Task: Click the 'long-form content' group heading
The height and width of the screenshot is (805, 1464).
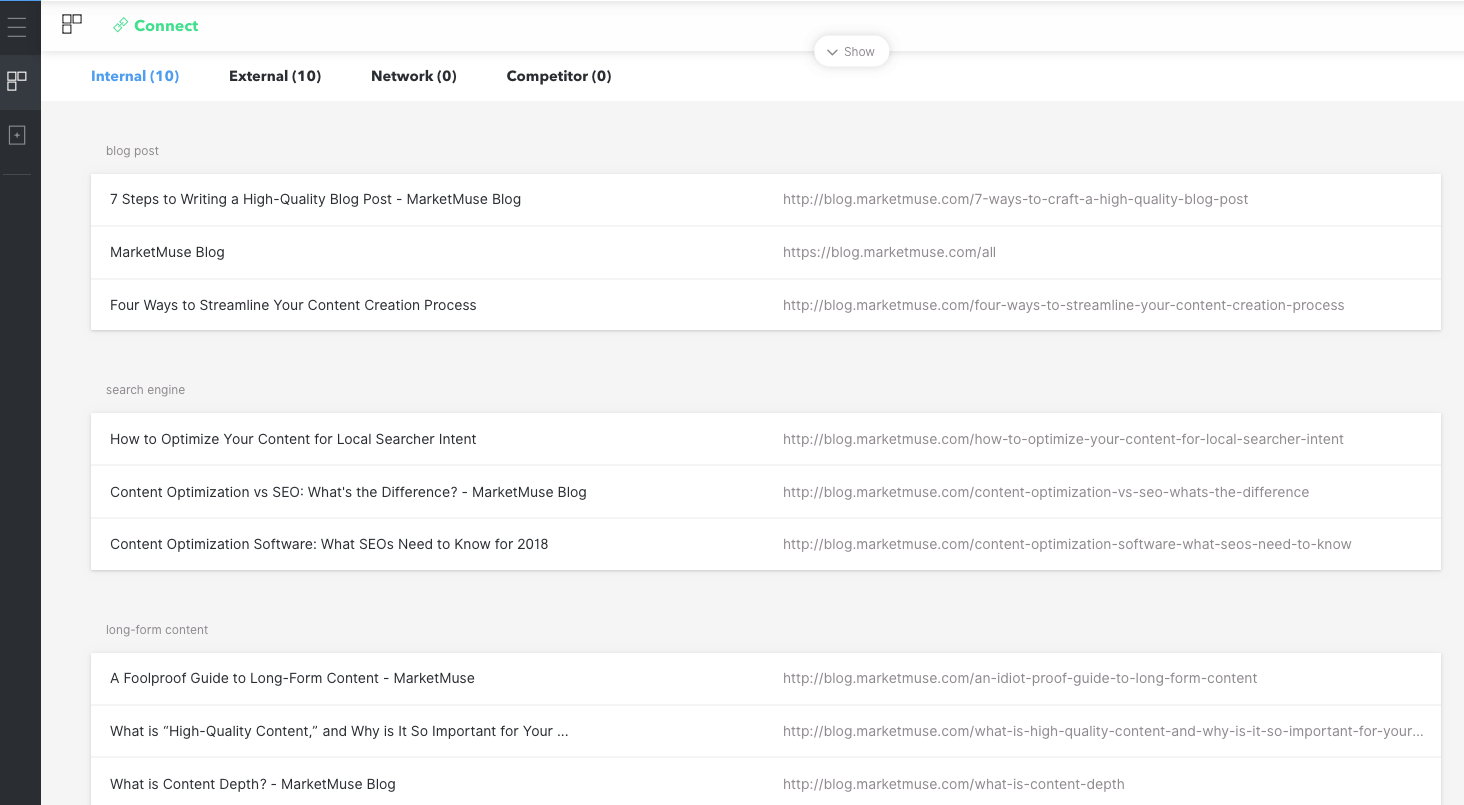Action: coord(157,630)
